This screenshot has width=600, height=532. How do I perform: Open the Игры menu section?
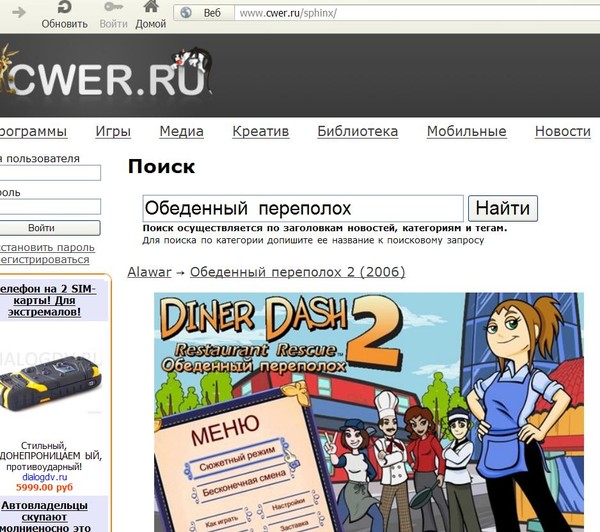113,131
